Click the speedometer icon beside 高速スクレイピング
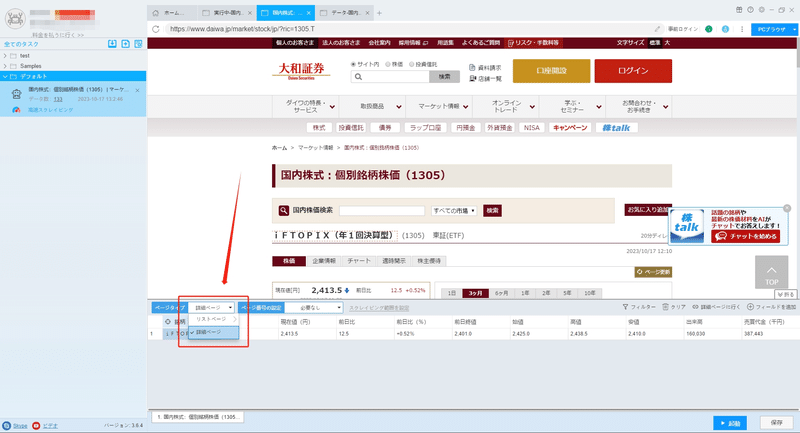 (x=16, y=110)
